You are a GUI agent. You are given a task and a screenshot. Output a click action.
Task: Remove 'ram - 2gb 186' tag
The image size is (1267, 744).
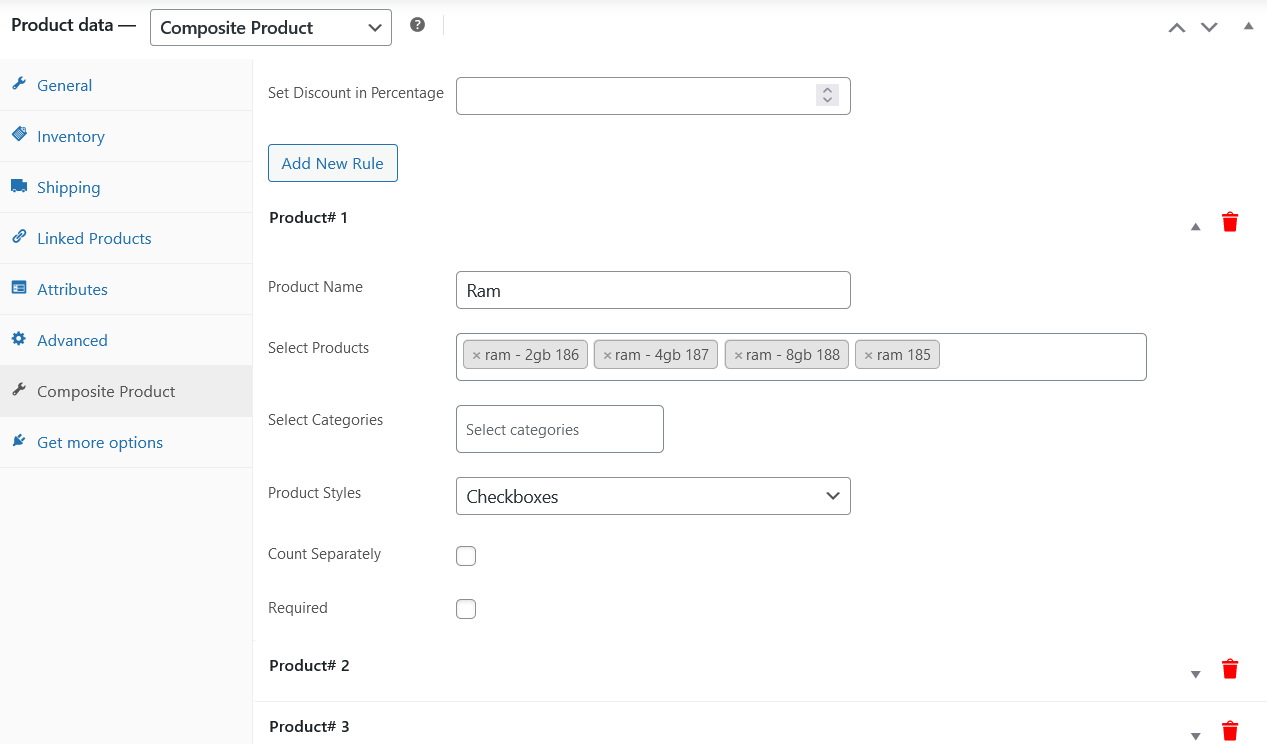click(x=476, y=355)
